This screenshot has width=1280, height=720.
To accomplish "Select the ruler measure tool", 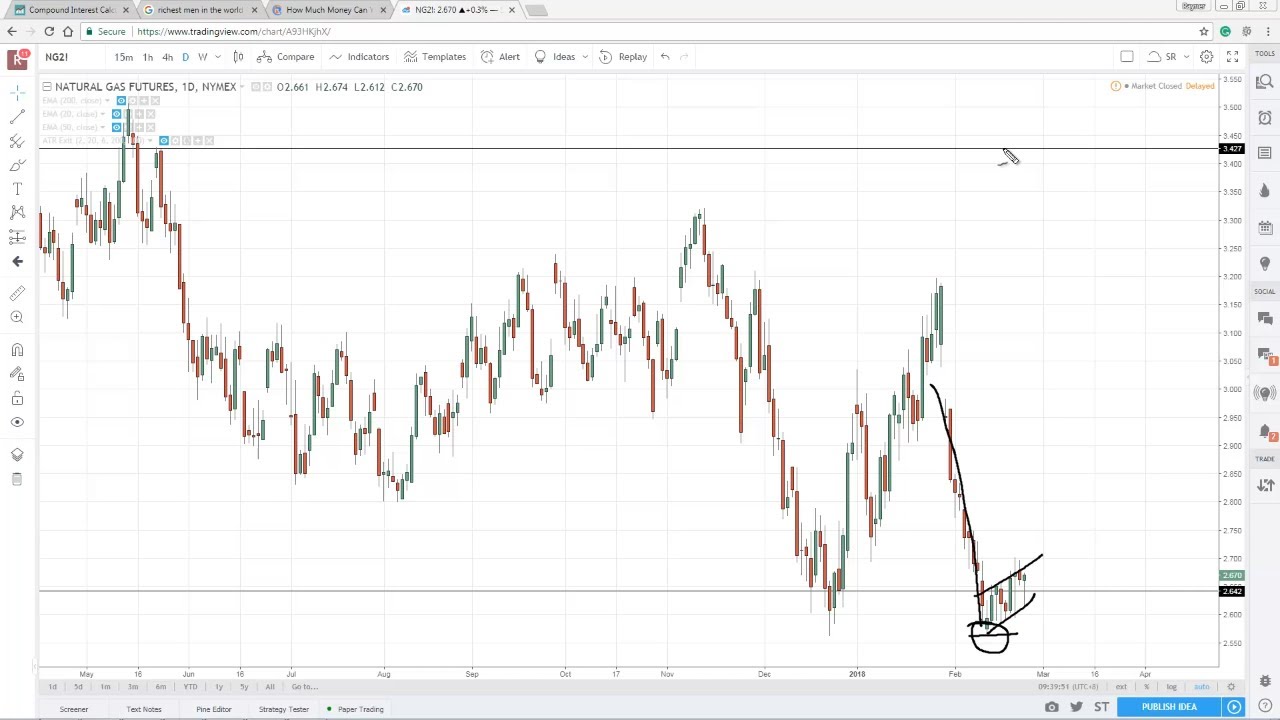I will (17, 293).
